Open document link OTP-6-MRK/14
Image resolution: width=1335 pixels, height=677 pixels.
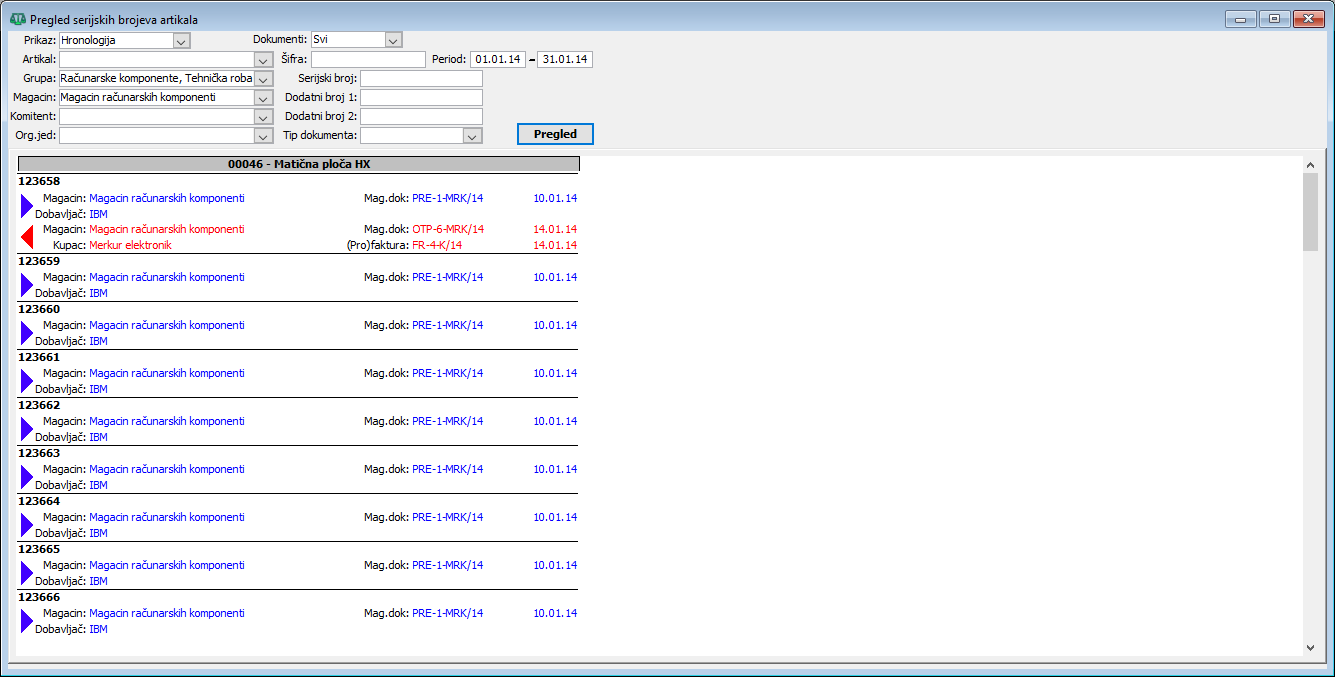point(448,229)
